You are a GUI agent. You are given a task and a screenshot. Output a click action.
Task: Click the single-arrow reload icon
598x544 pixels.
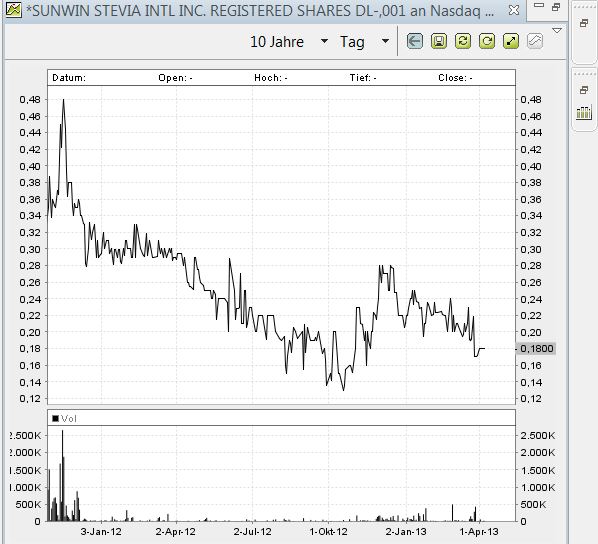(487, 41)
